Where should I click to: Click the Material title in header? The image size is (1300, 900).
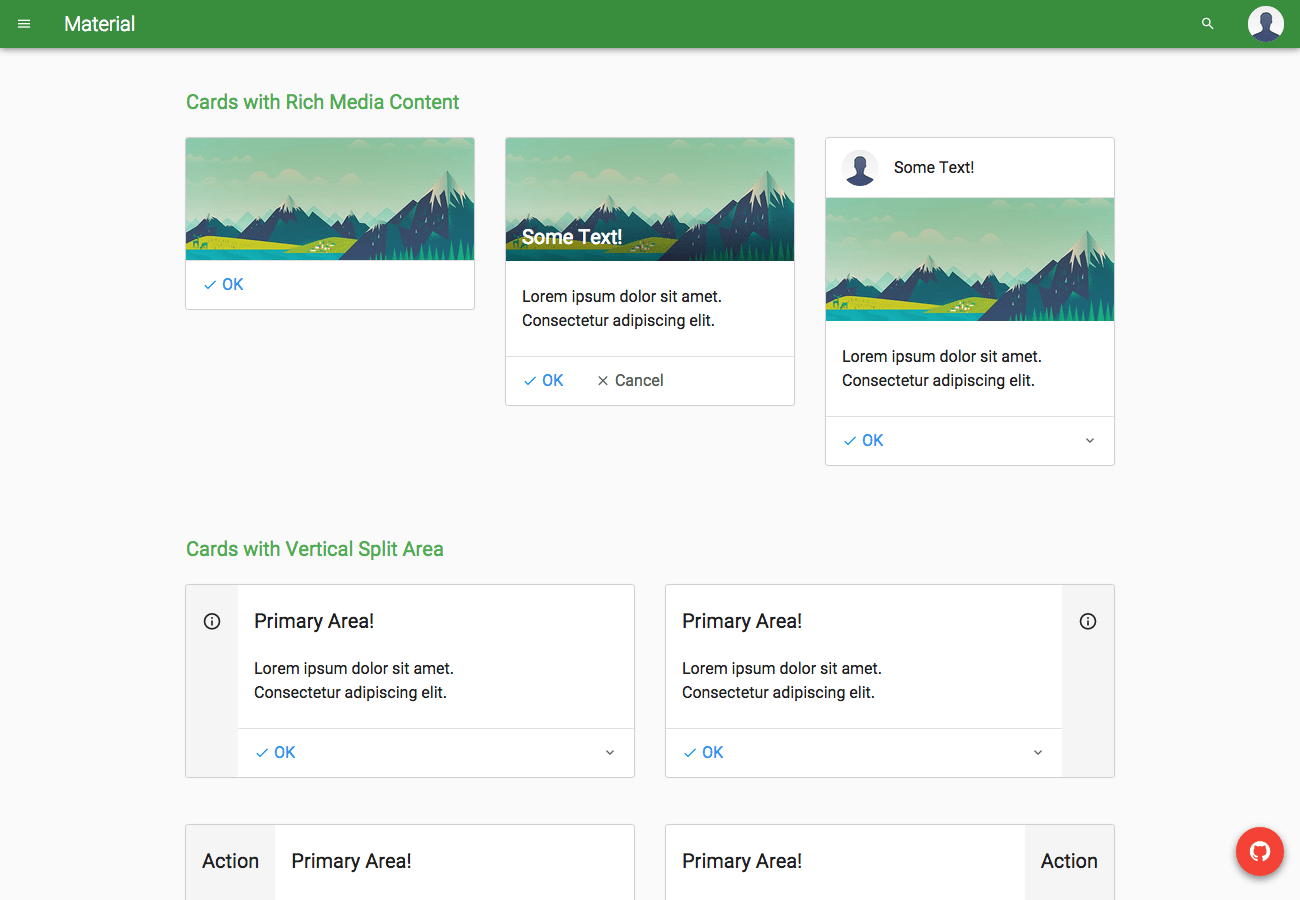point(100,24)
